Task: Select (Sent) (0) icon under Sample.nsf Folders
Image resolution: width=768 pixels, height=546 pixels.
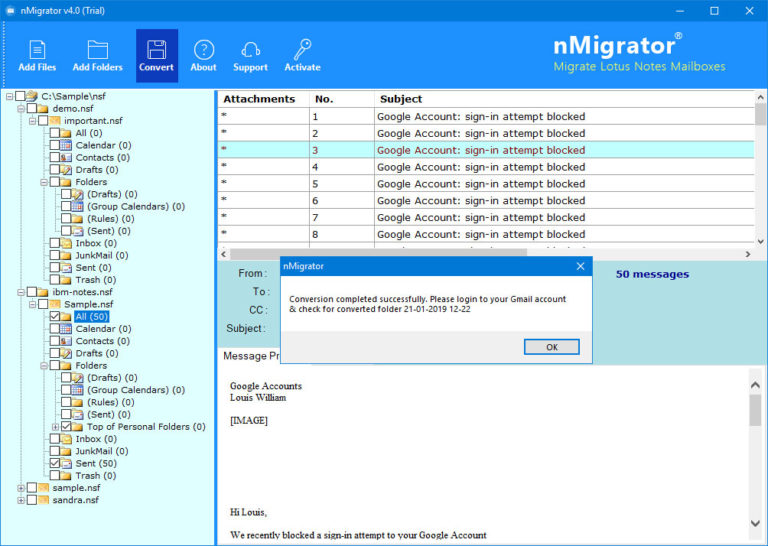Action: (77, 414)
